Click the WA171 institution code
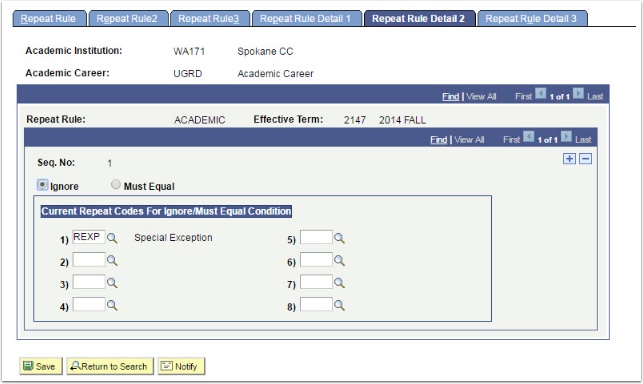 pos(189,51)
